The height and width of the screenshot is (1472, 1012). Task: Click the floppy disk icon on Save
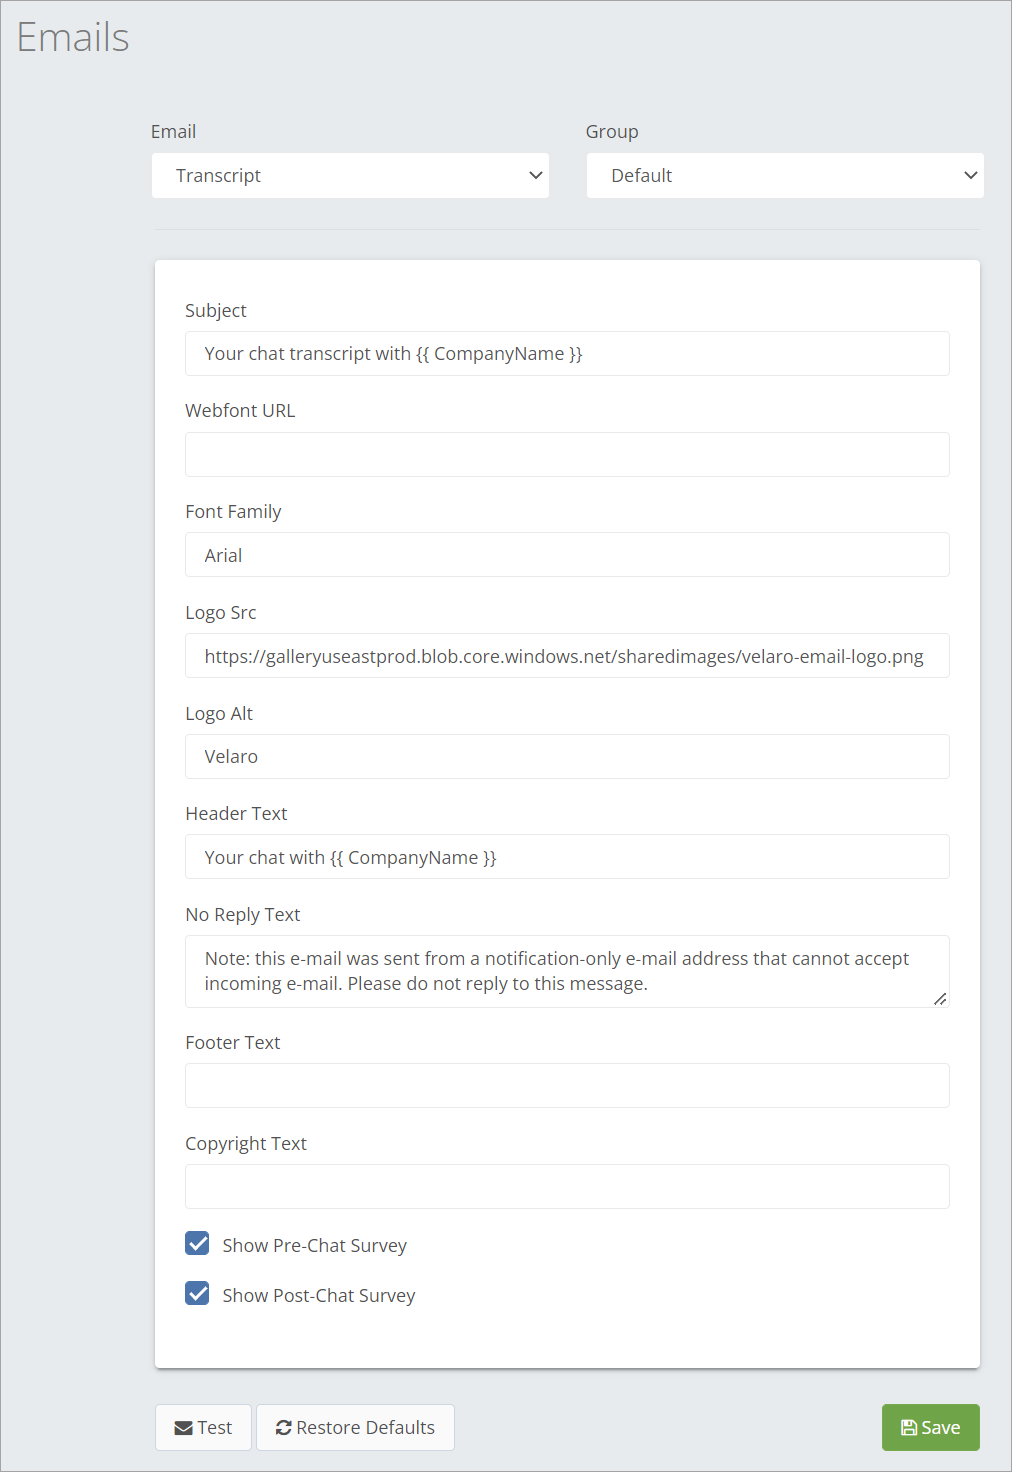click(x=909, y=1428)
